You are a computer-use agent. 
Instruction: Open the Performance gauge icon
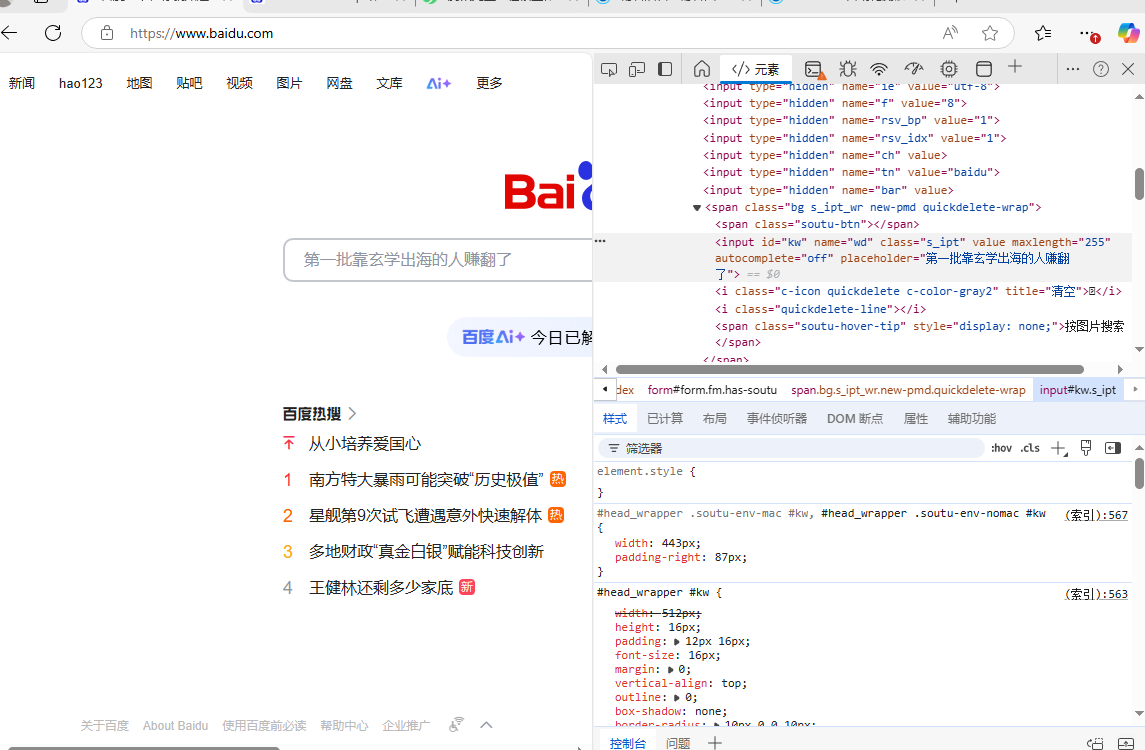click(914, 69)
